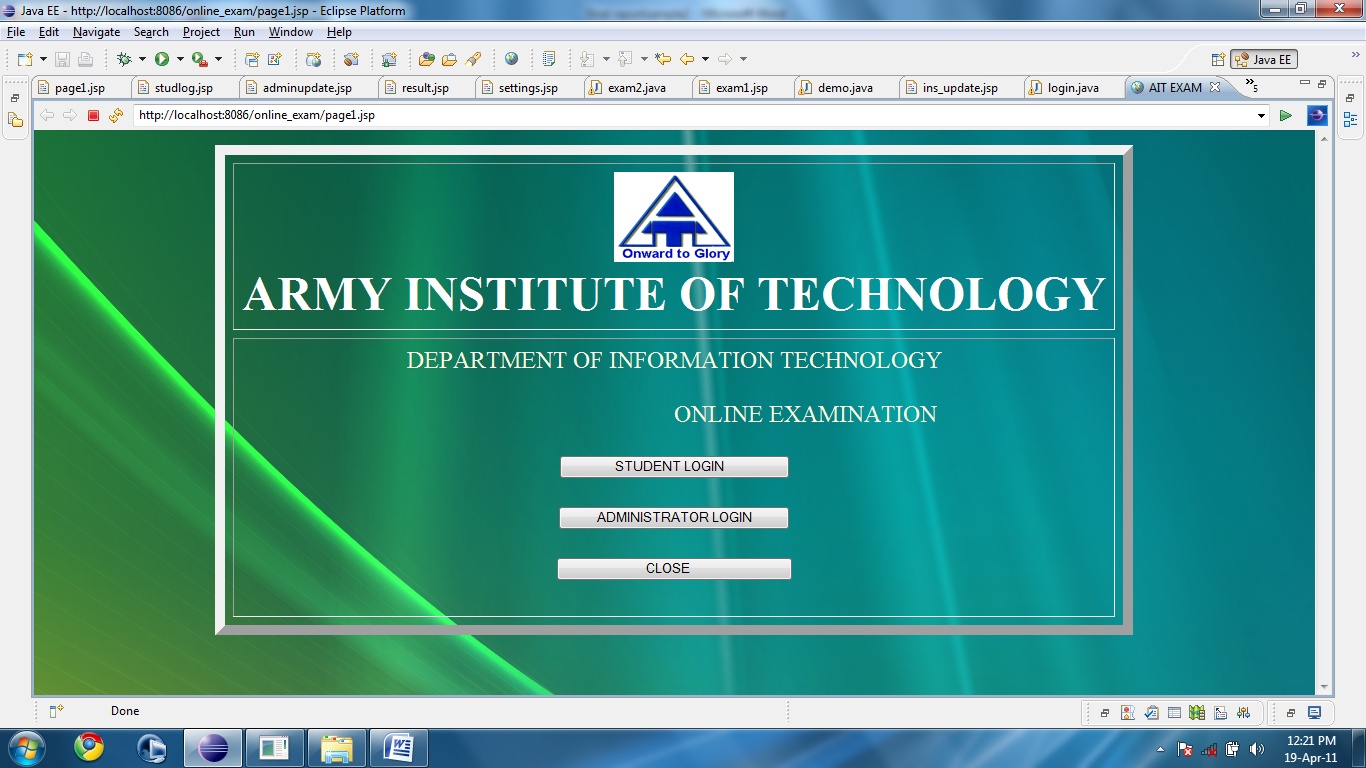Click the "Done" status bar text
This screenshot has height=768, width=1366.
click(125, 711)
